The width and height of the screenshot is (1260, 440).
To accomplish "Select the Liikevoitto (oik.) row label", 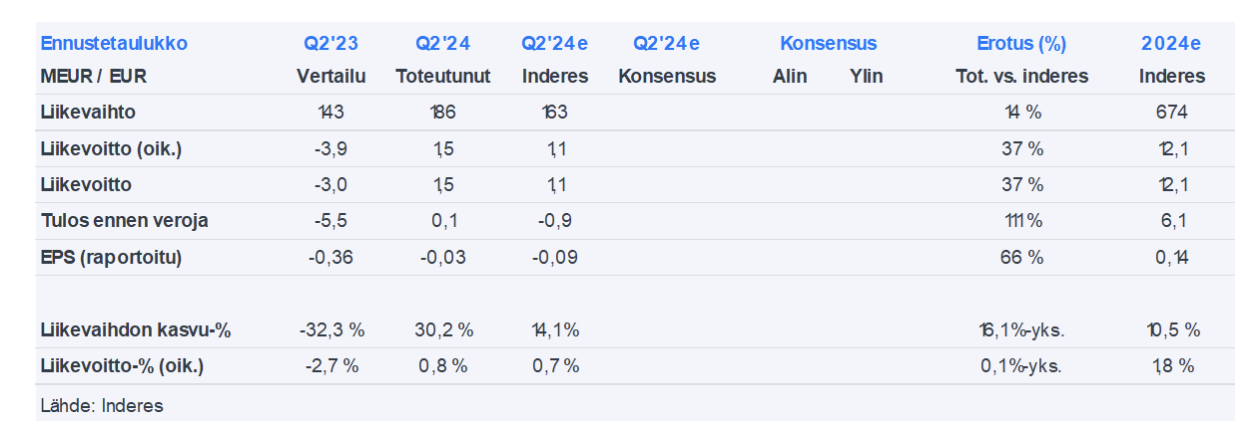I will (111, 149).
